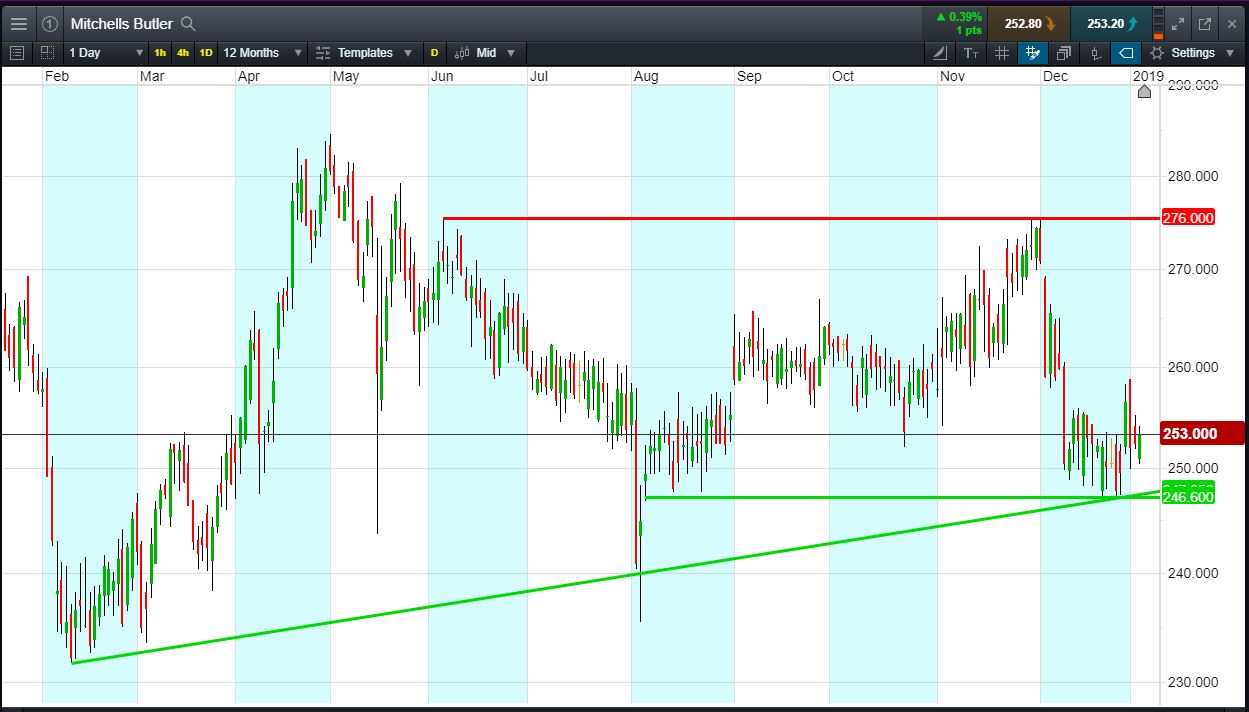Image resolution: width=1249 pixels, height=712 pixels.
Task: Click the Oct label on time axis
Action: [843, 76]
